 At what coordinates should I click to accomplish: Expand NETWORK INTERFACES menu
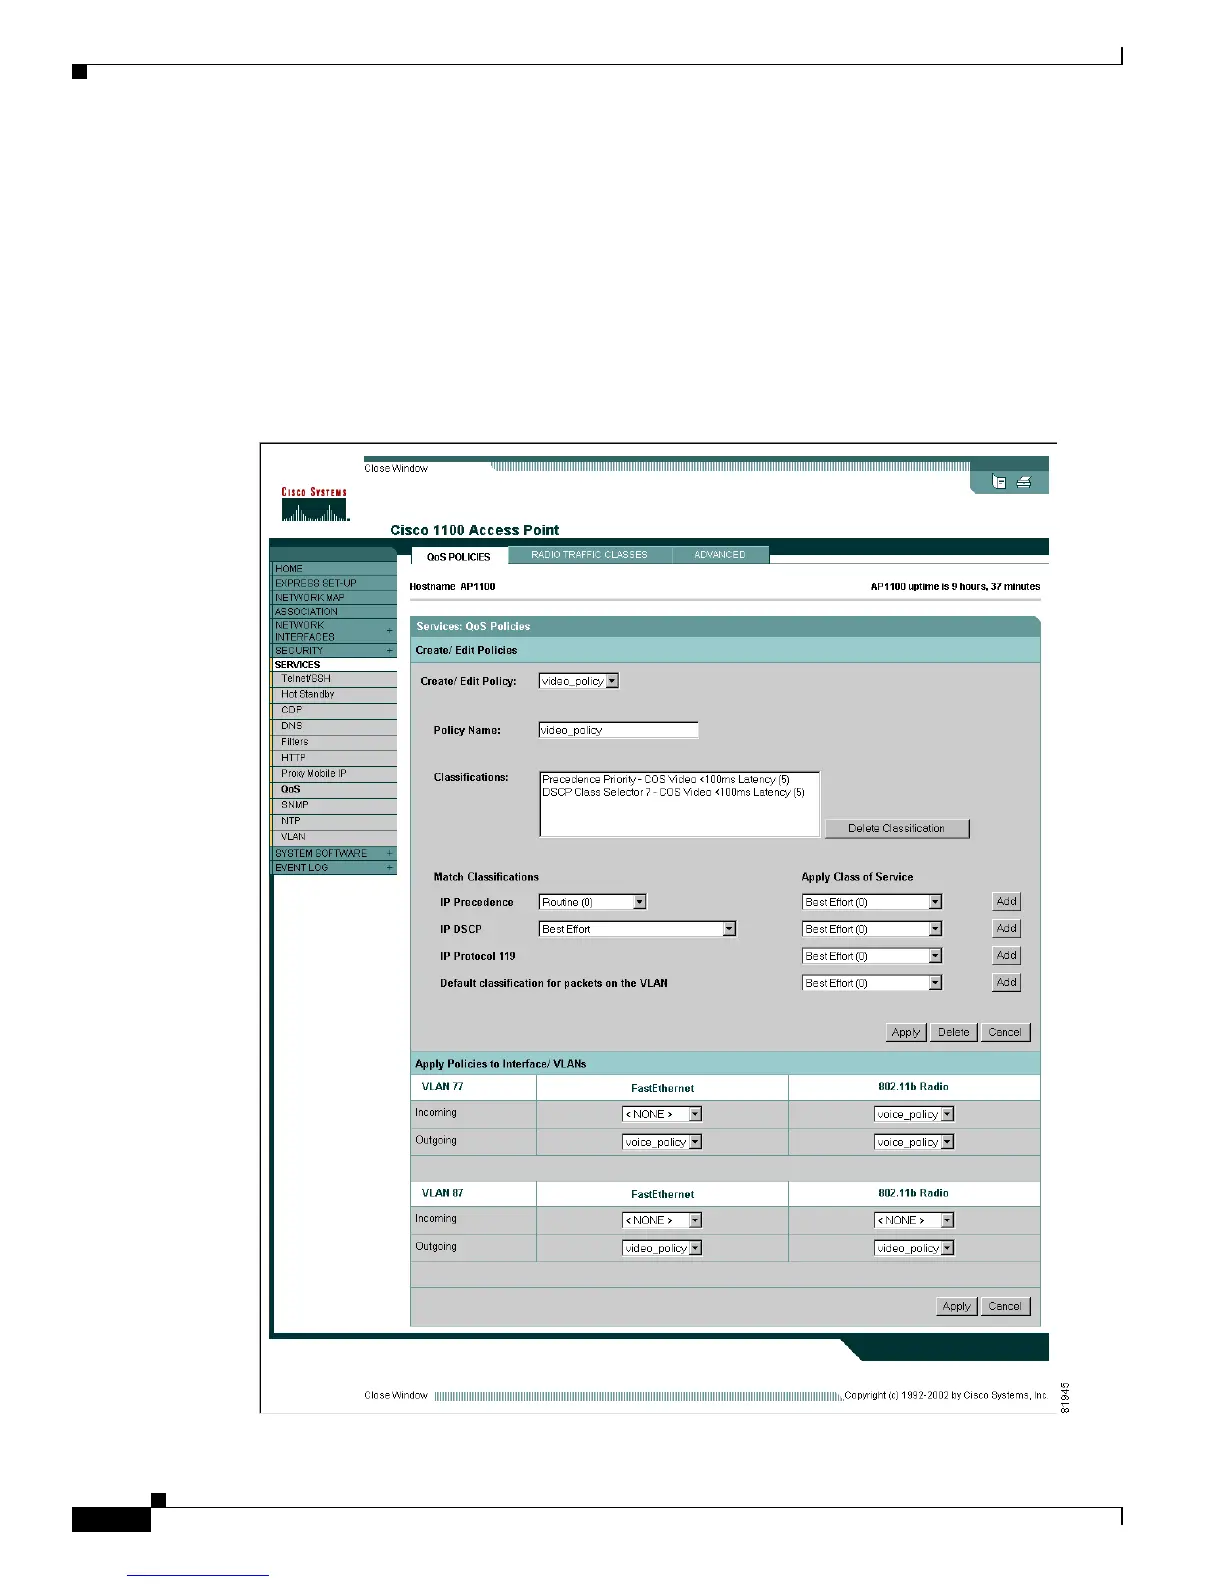pos(334,631)
